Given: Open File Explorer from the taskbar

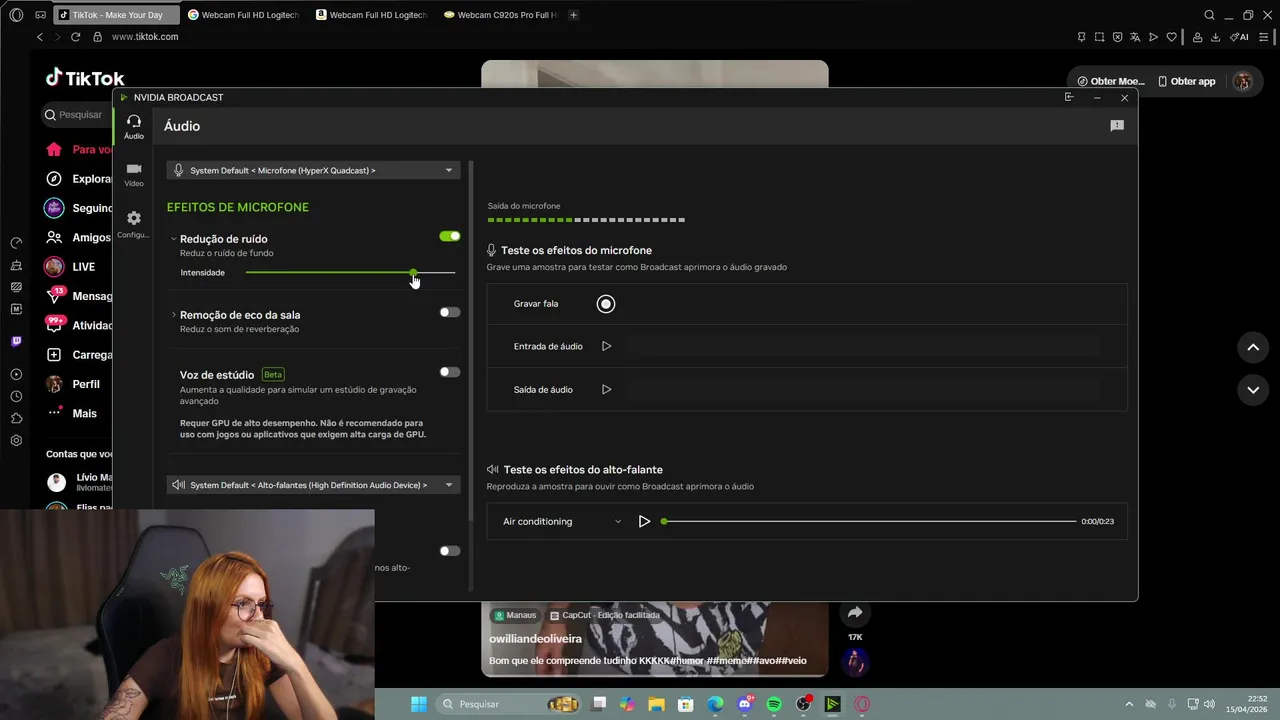Looking at the screenshot, I should [656, 704].
